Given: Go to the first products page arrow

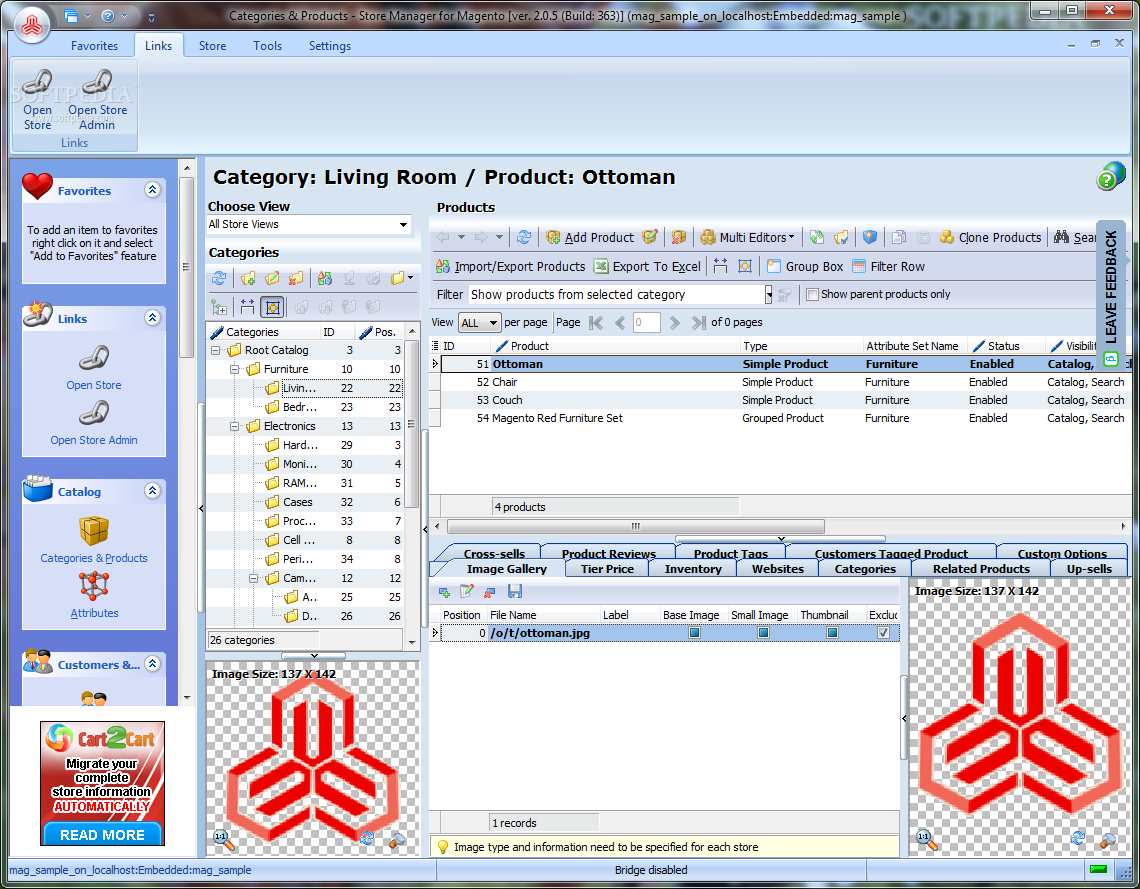Looking at the screenshot, I should point(596,323).
